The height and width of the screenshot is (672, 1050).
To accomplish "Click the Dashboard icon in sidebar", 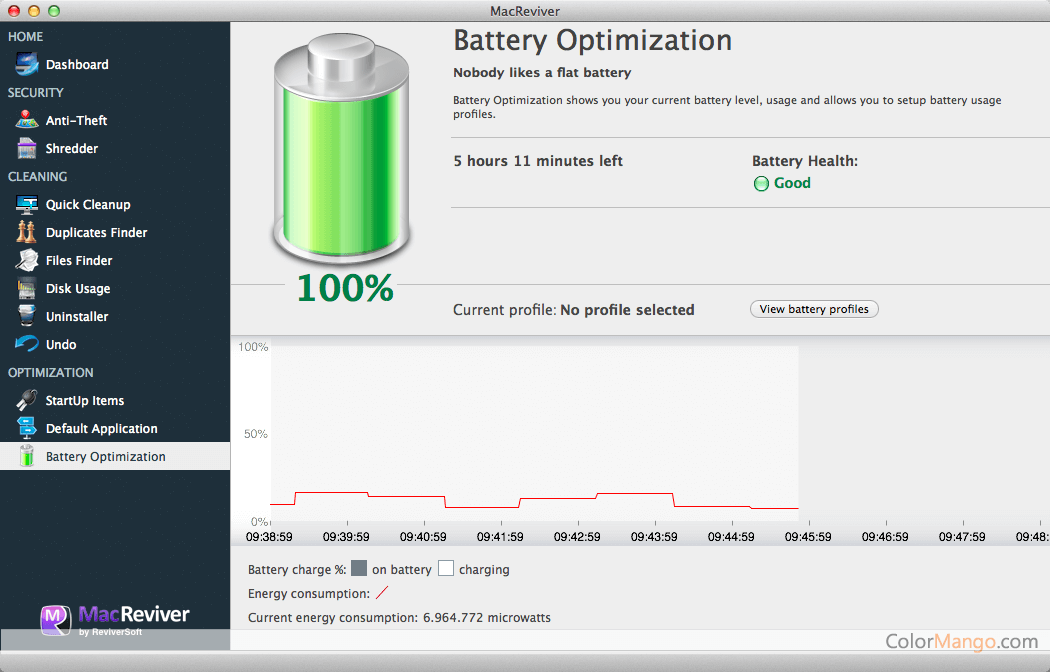I will click(27, 64).
